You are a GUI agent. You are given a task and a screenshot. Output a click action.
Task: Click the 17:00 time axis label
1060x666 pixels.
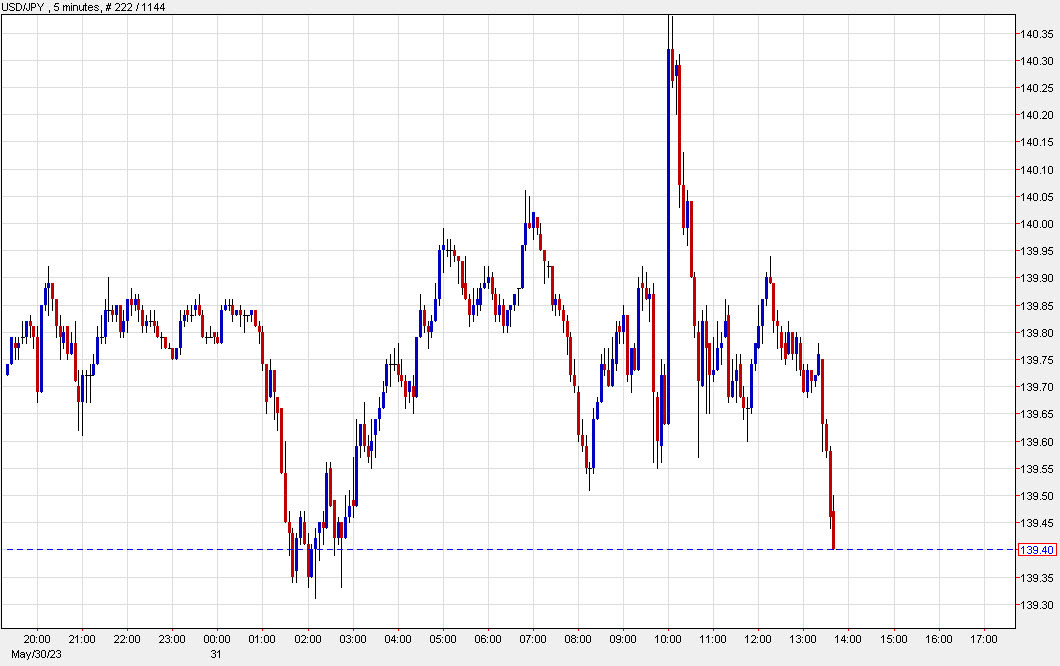(x=983, y=640)
